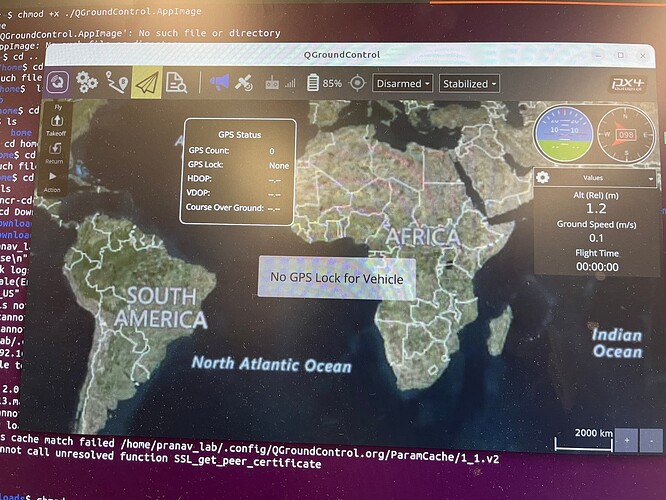Show vehicle messages megaphone icon
This screenshot has width=666, height=500.
[219, 82]
